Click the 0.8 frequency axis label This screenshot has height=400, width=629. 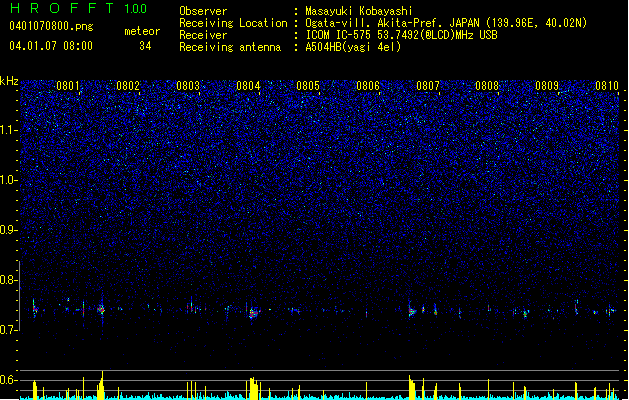(x=9, y=280)
